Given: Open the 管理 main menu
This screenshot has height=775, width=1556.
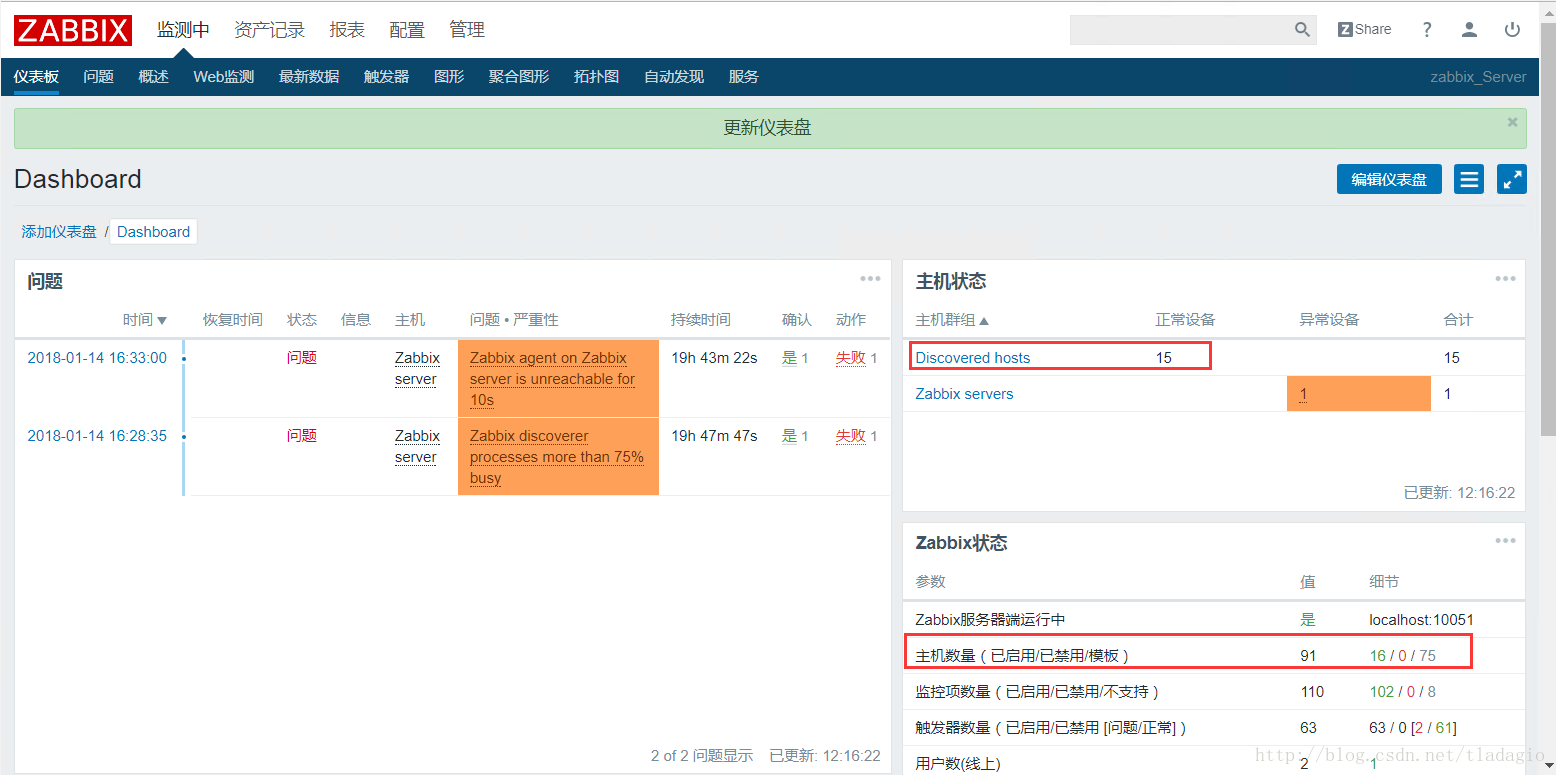Looking at the screenshot, I should (467, 30).
